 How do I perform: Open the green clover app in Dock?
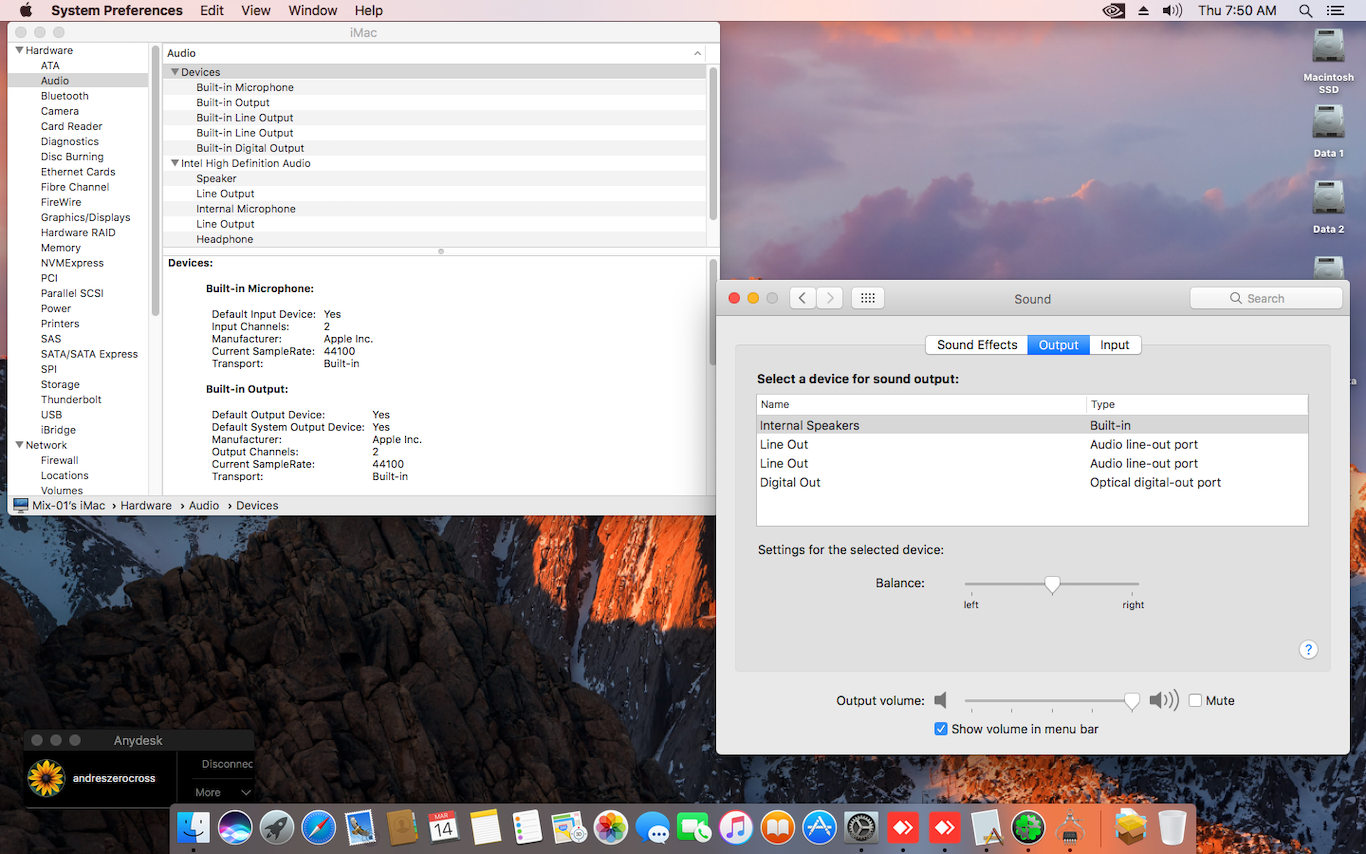point(1028,827)
